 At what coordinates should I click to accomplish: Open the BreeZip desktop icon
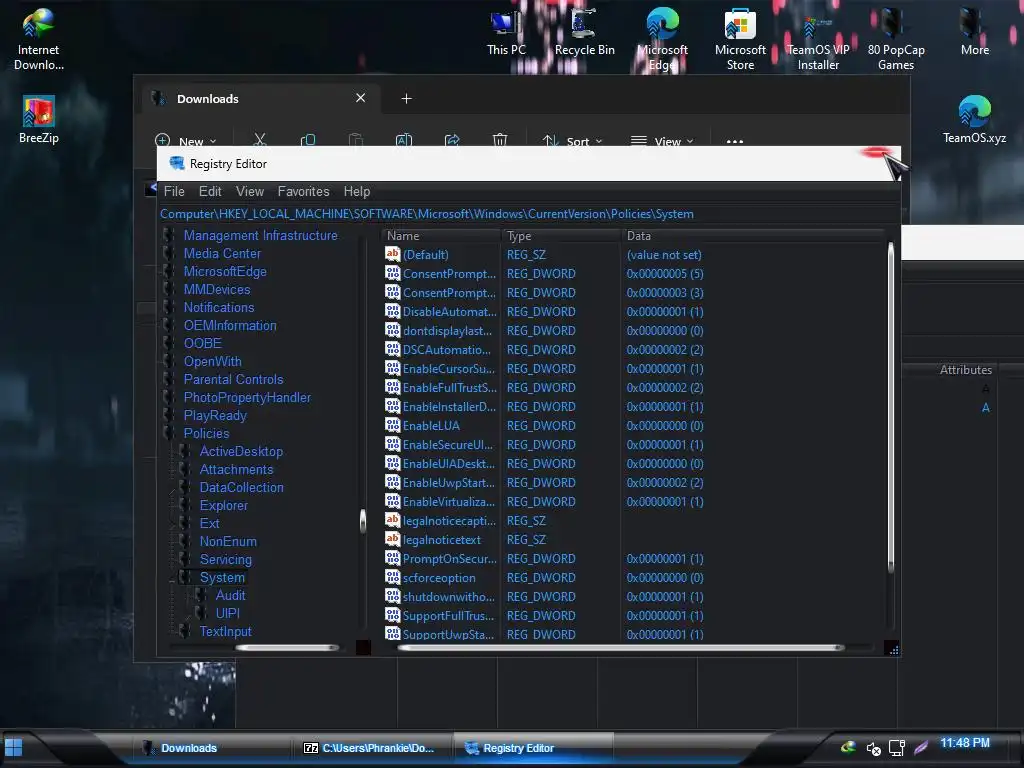(x=39, y=120)
